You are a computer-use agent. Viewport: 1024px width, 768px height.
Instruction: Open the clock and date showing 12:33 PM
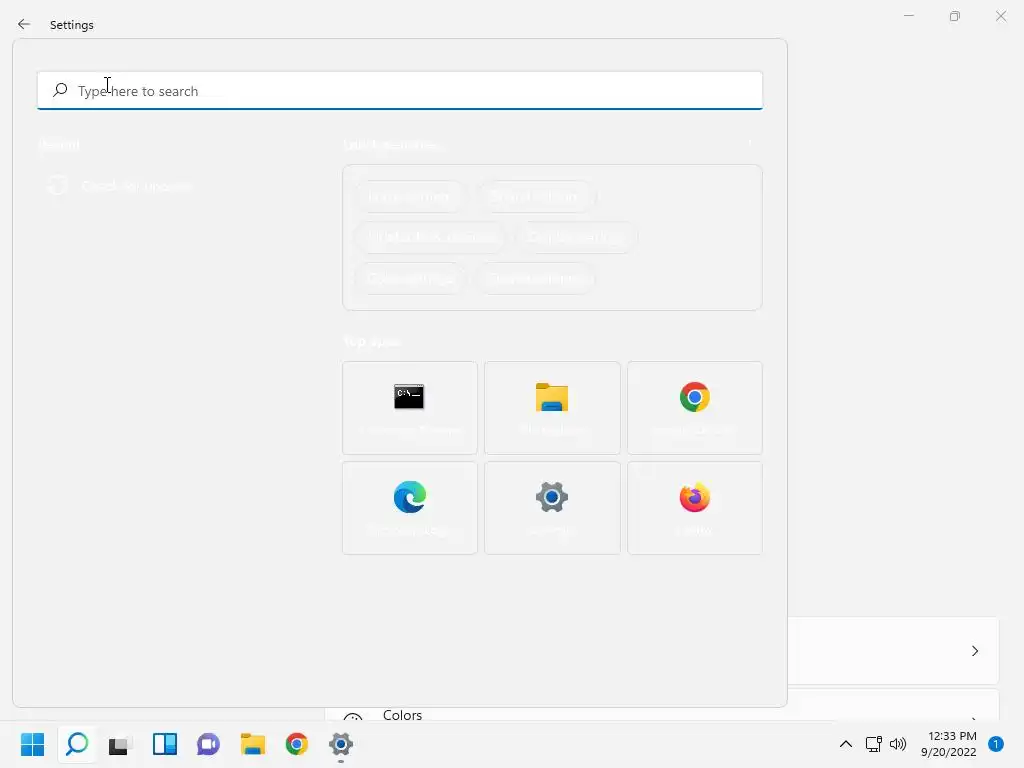[949, 744]
